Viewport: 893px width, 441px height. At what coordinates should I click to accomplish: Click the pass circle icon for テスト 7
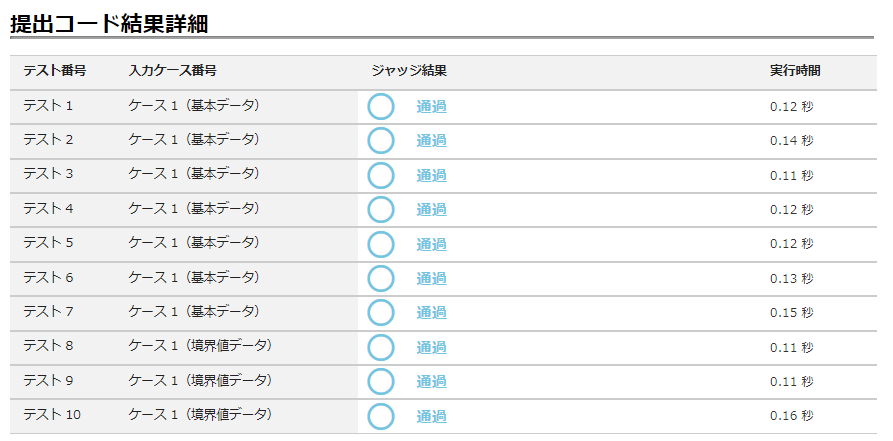(381, 313)
